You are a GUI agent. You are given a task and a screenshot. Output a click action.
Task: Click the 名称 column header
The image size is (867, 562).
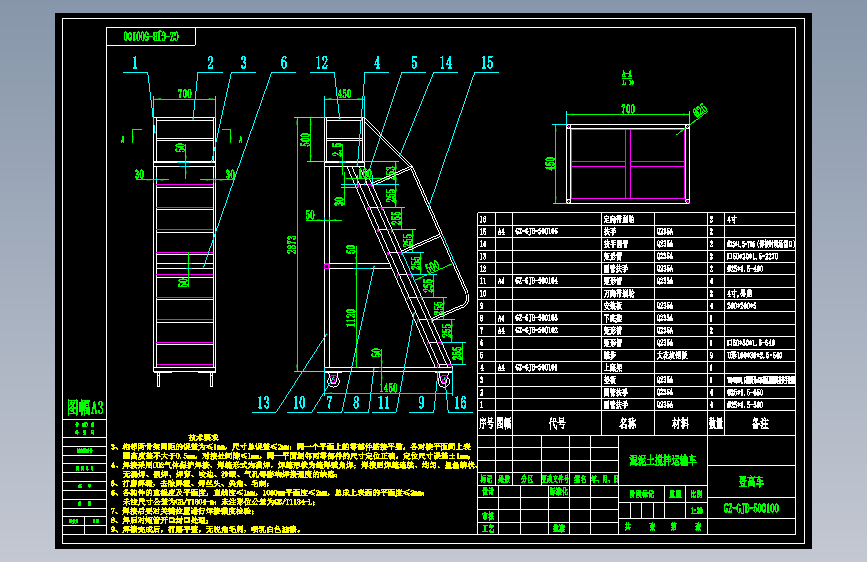click(628, 423)
